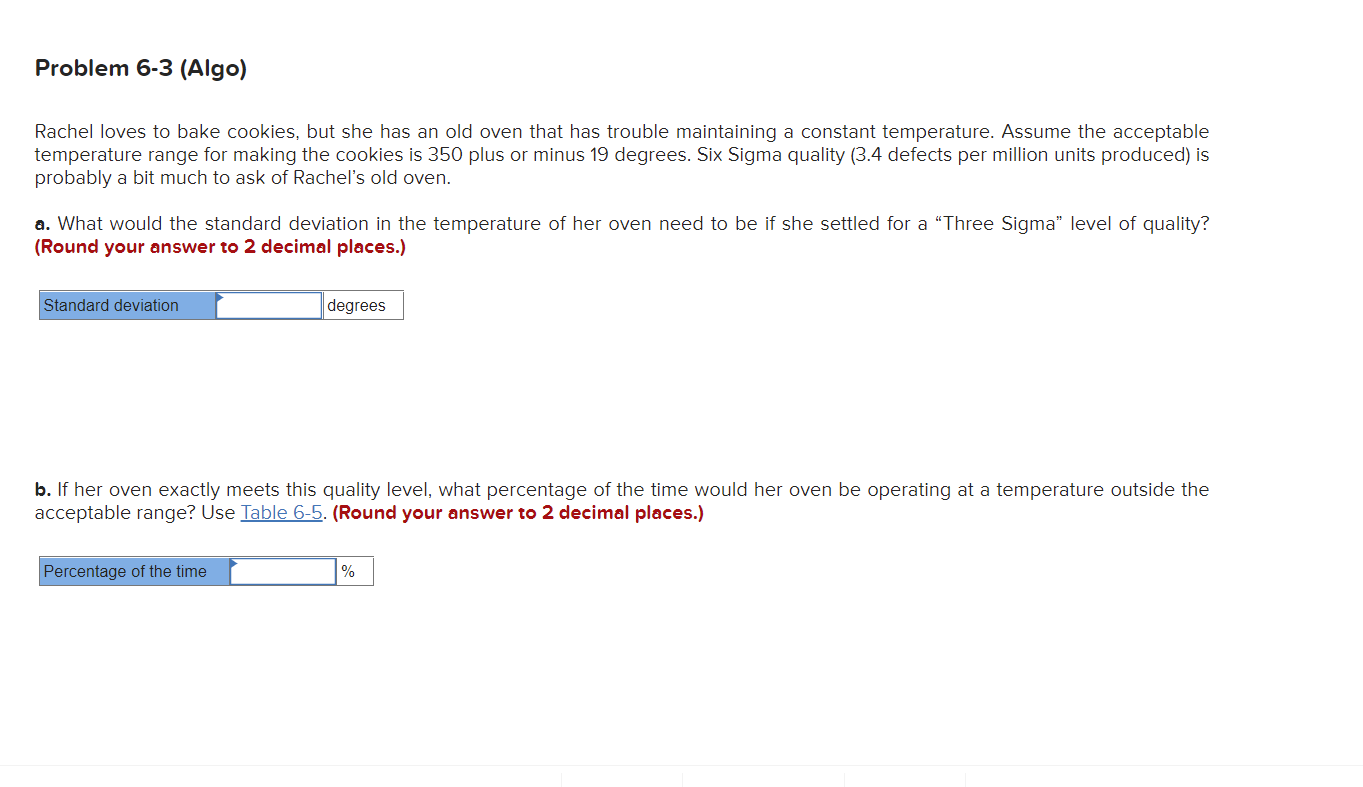This screenshot has height=787, width=1363.
Task: Click the second faint button at page bottom
Action: point(763,782)
